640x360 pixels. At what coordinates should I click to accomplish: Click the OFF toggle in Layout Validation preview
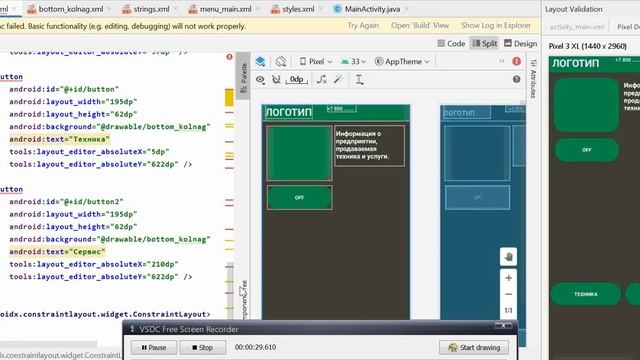click(x=587, y=150)
